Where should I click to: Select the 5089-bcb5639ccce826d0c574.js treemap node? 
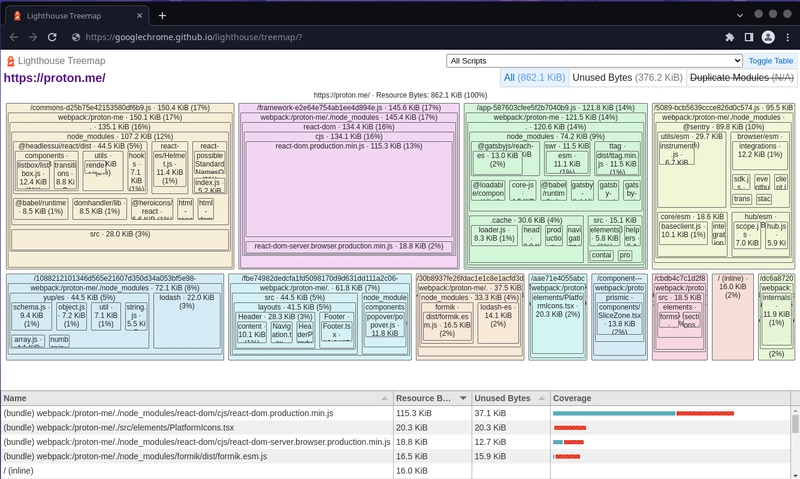pos(723,108)
